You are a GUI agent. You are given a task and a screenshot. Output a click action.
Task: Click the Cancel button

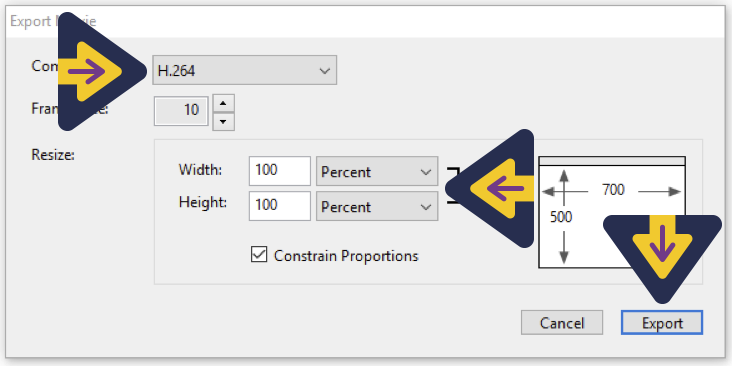pyautogui.click(x=562, y=323)
